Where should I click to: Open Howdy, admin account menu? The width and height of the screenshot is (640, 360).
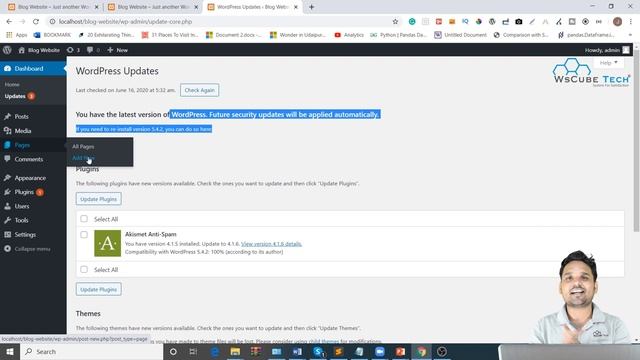(x=607, y=50)
